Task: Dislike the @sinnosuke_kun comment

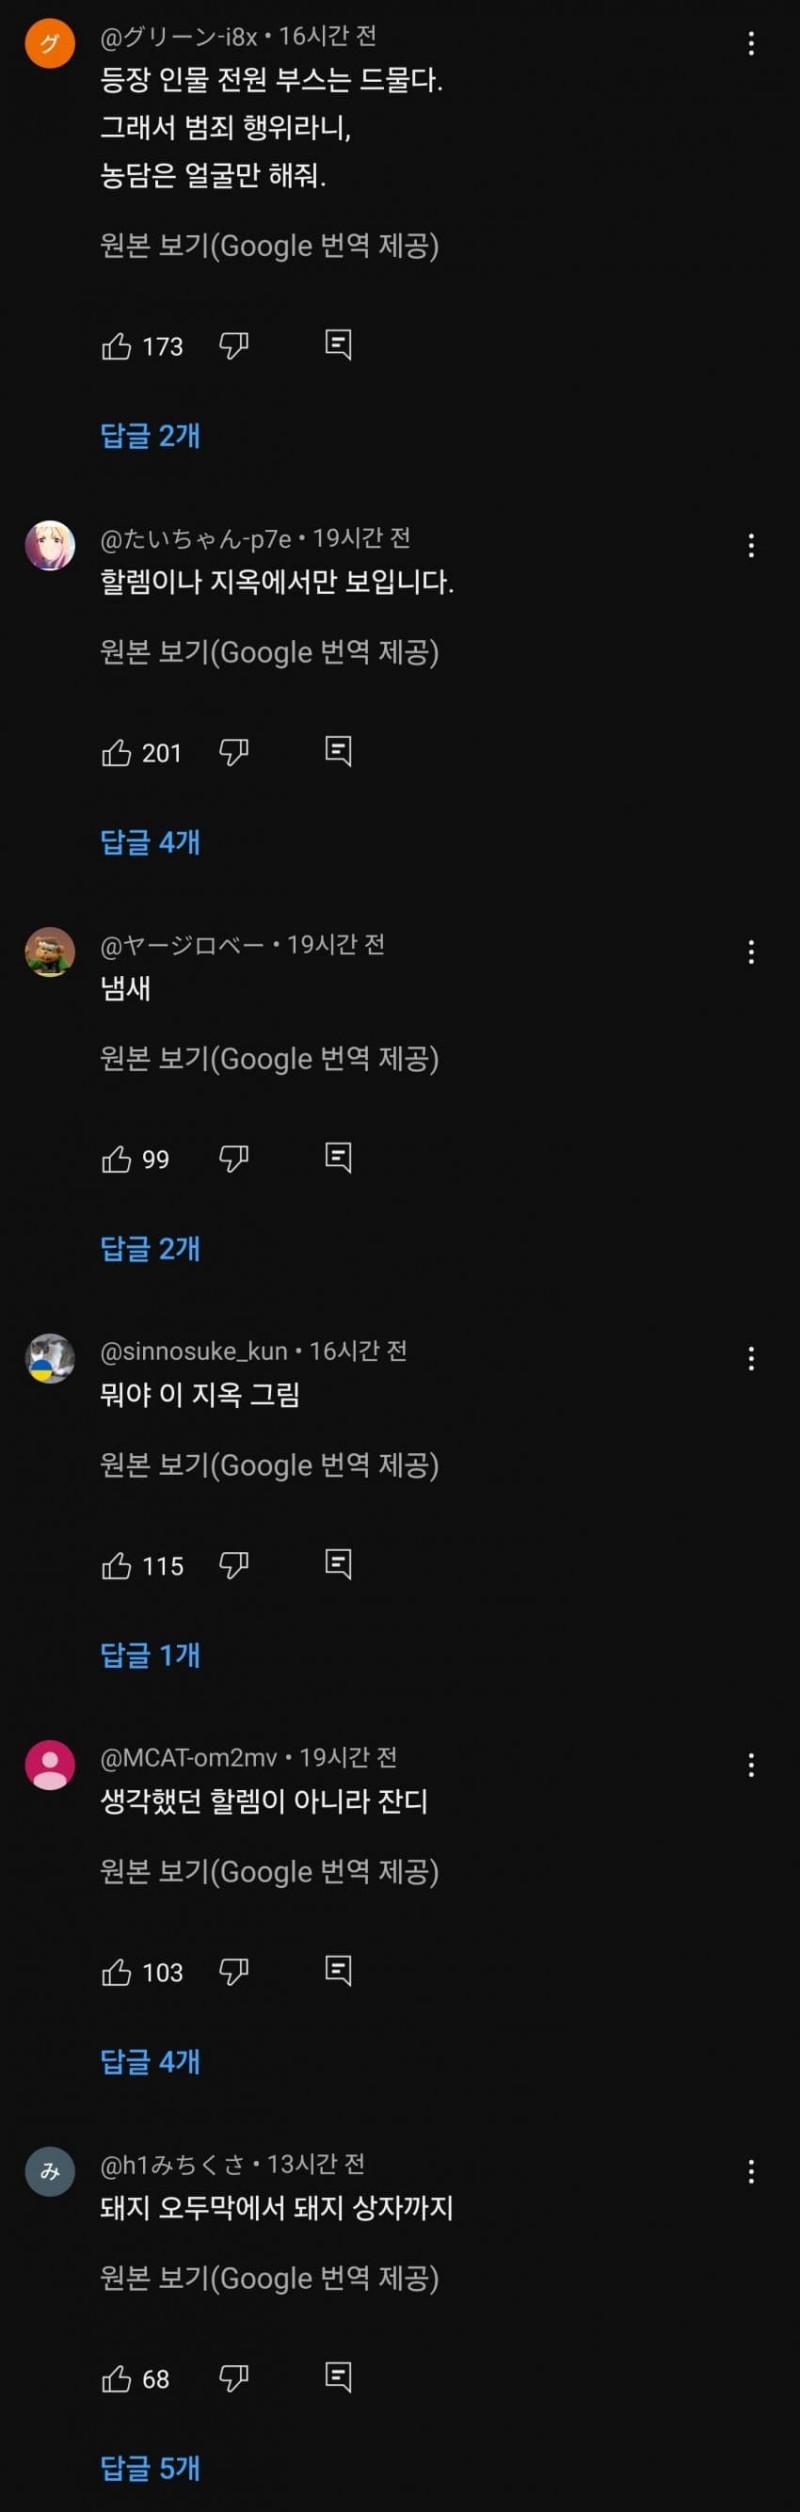Action: (x=234, y=1565)
